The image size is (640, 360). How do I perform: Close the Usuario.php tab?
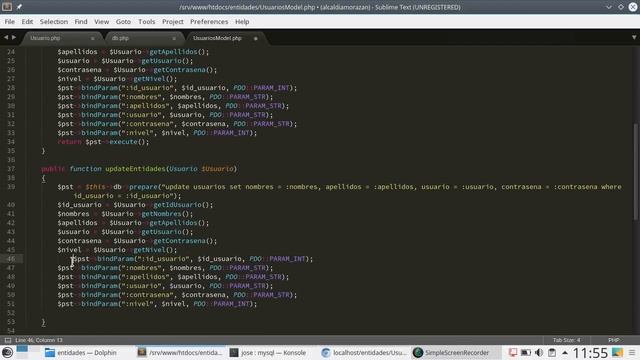[93, 38]
